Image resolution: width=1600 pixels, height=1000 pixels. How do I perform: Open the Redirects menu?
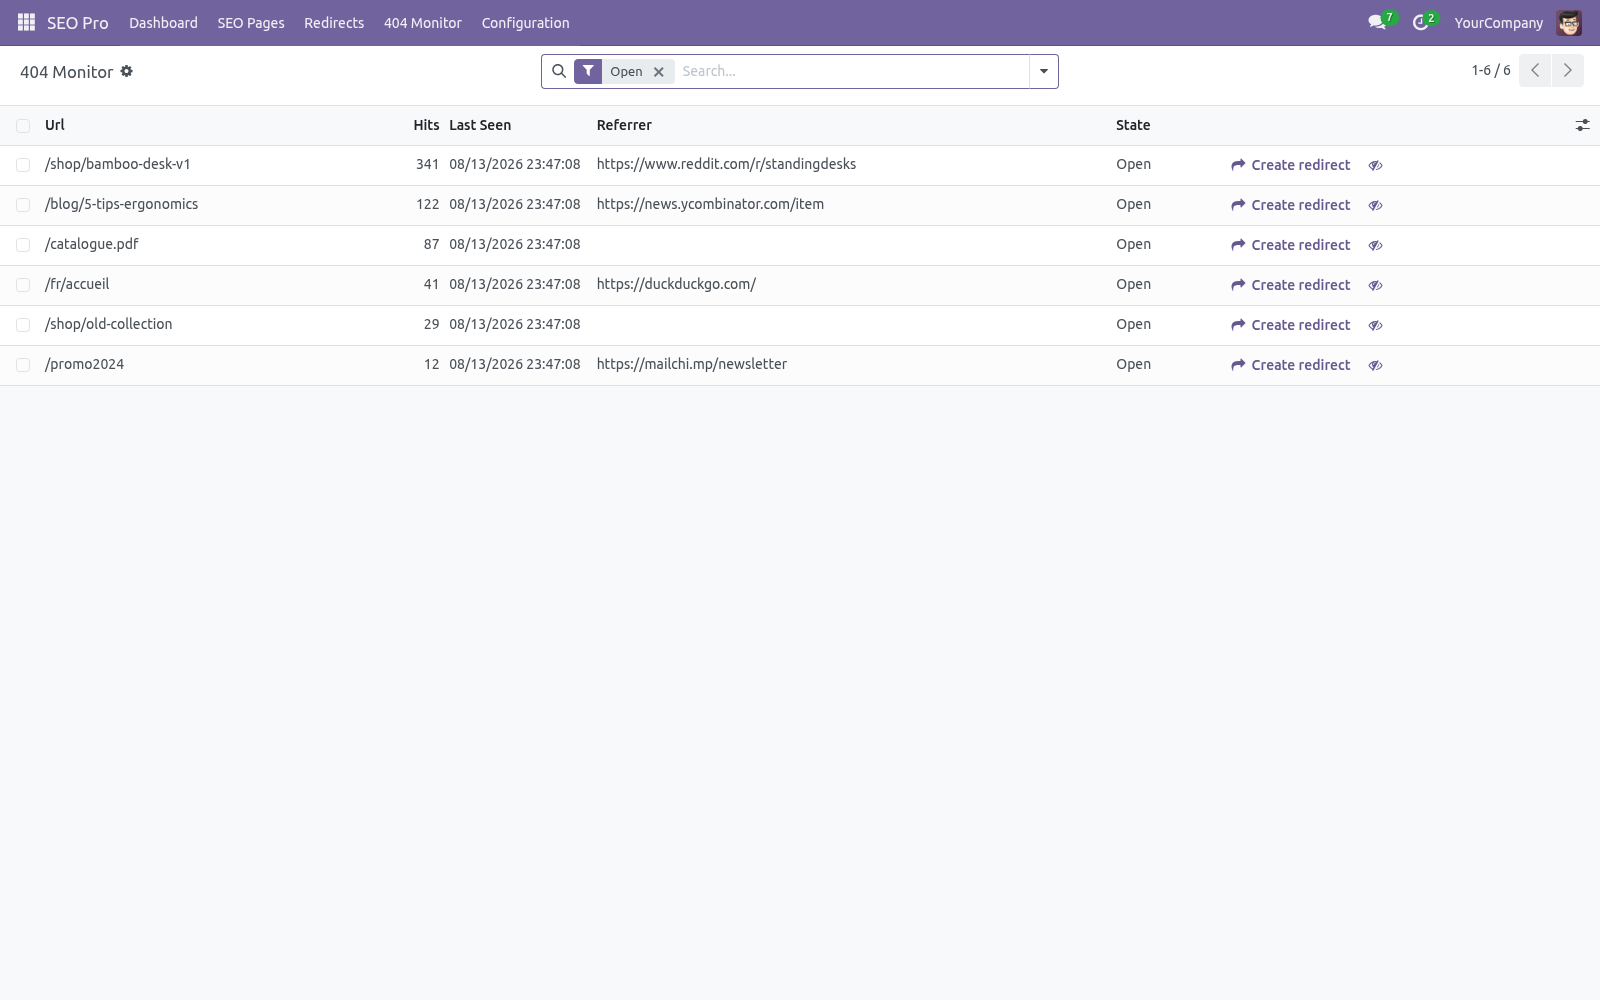[x=334, y=22]
